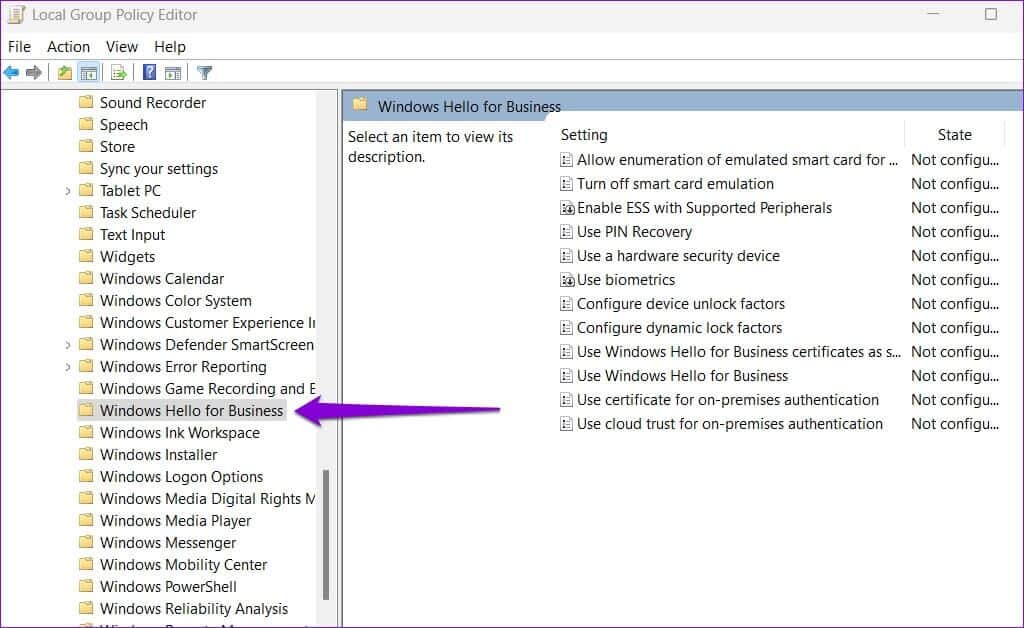Select Use Windows Hello for Business certificates policy

pos(739,352)
